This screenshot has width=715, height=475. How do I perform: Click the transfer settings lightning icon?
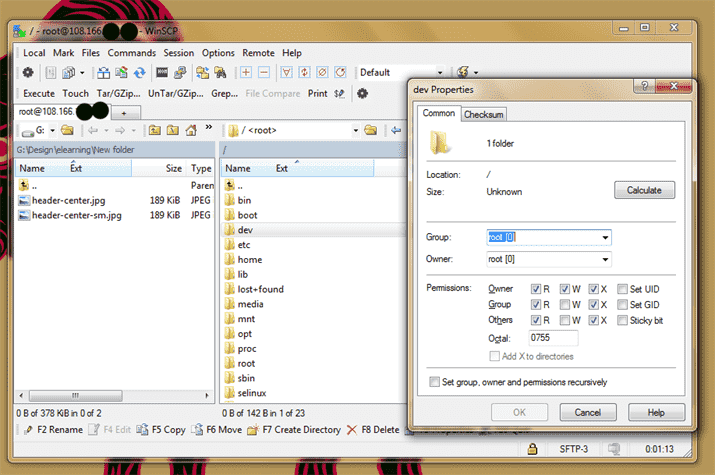coord(463,72)
